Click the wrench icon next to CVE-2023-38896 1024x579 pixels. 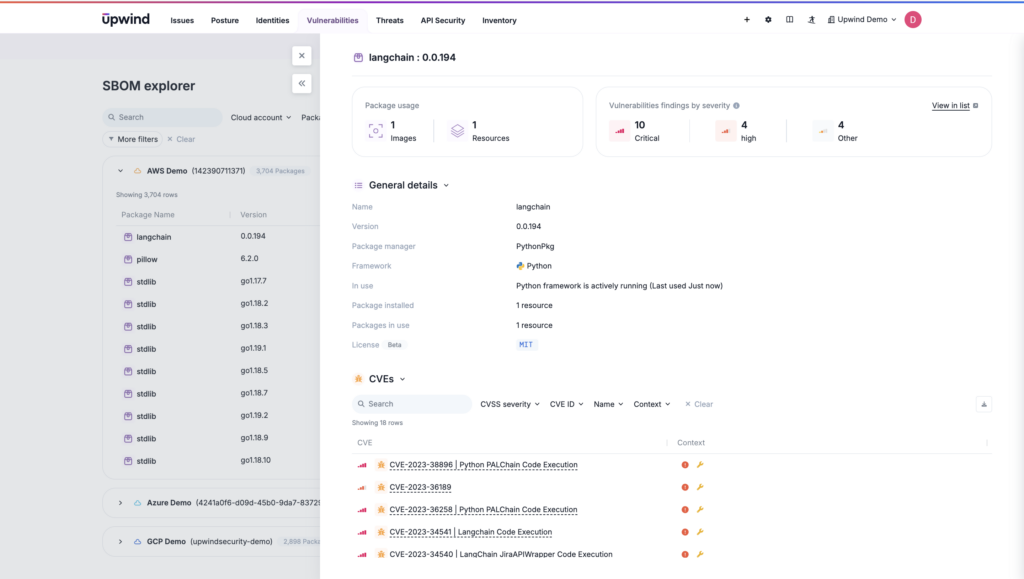click(x=701, y=464)
